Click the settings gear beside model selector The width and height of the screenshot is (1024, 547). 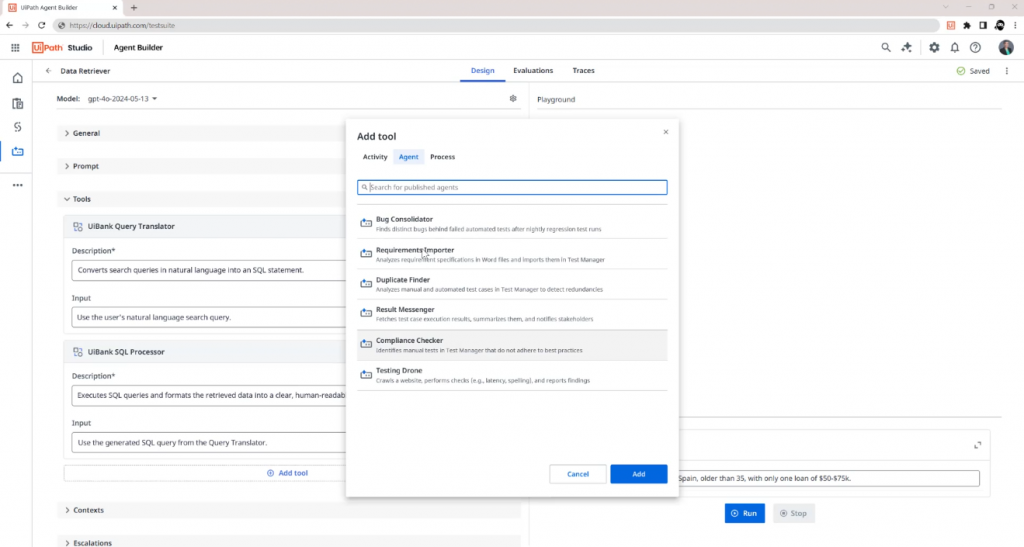point(513,98)
